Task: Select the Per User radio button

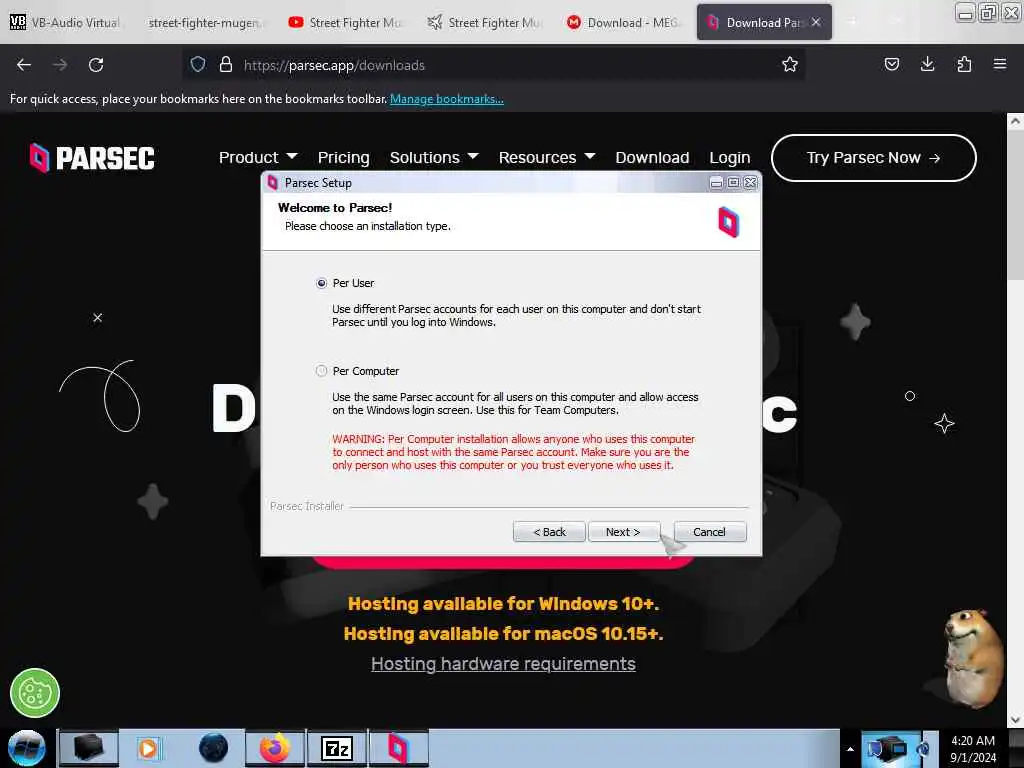Action: tap(321, 283)
